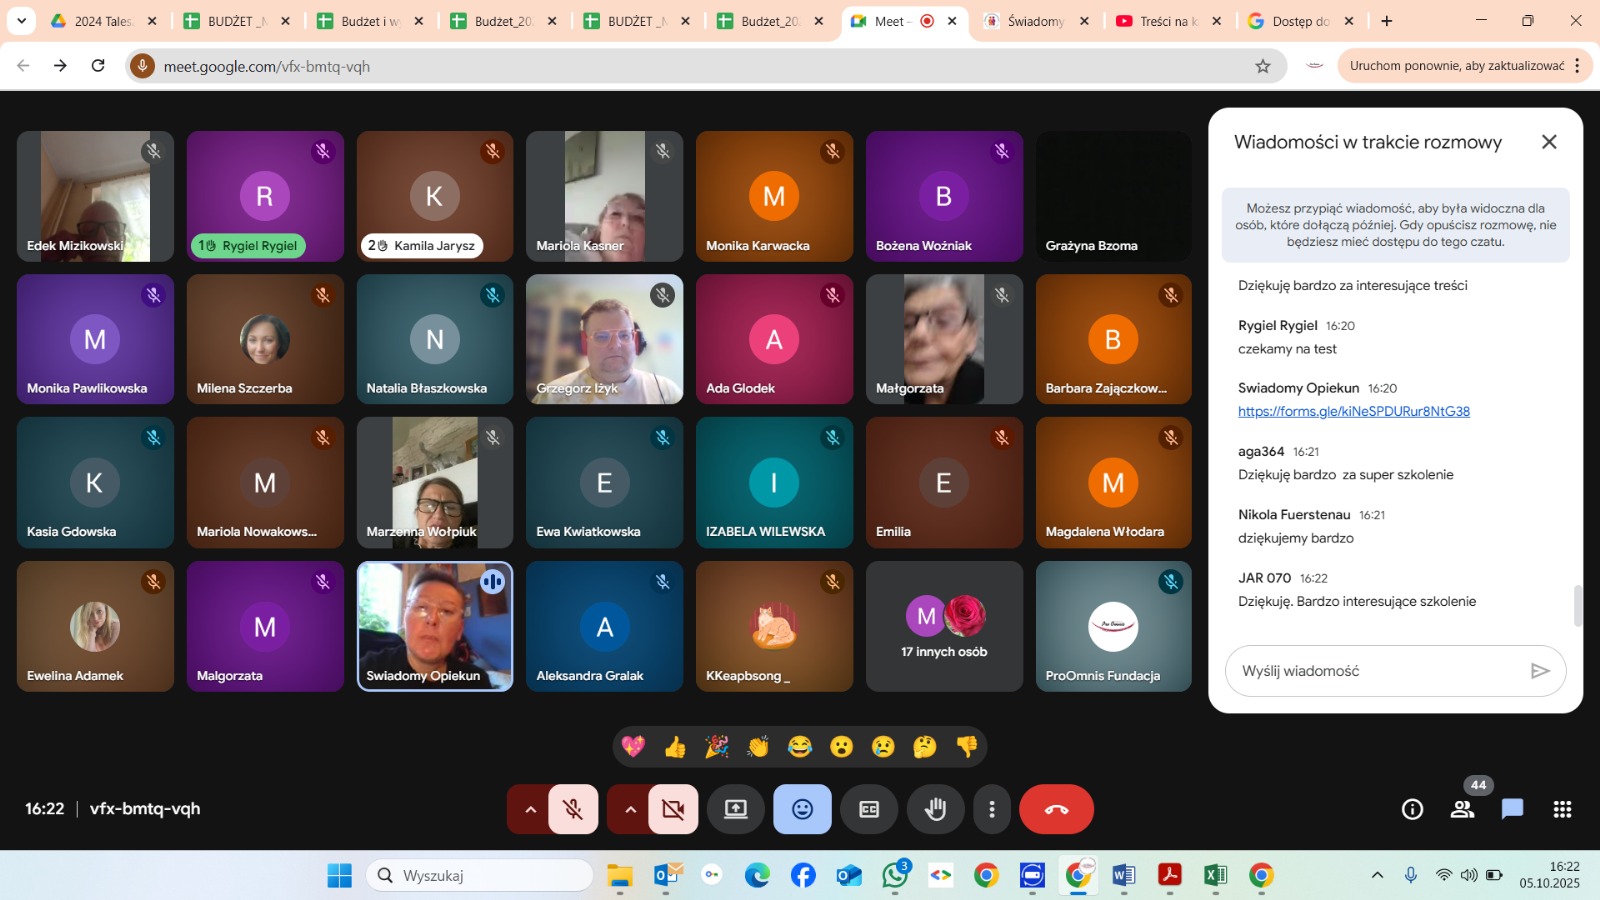Image resolution: width=1600 pixels, height=900 pixels.
Task: Open the share screen option
Action: 736,809
